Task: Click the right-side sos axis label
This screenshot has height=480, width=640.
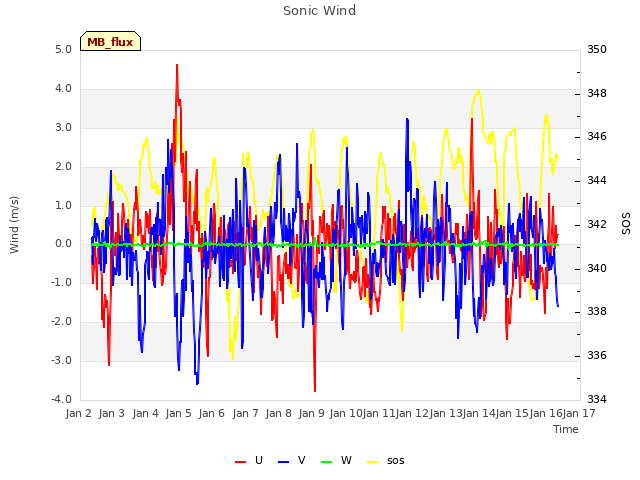Action: [626, 223]
